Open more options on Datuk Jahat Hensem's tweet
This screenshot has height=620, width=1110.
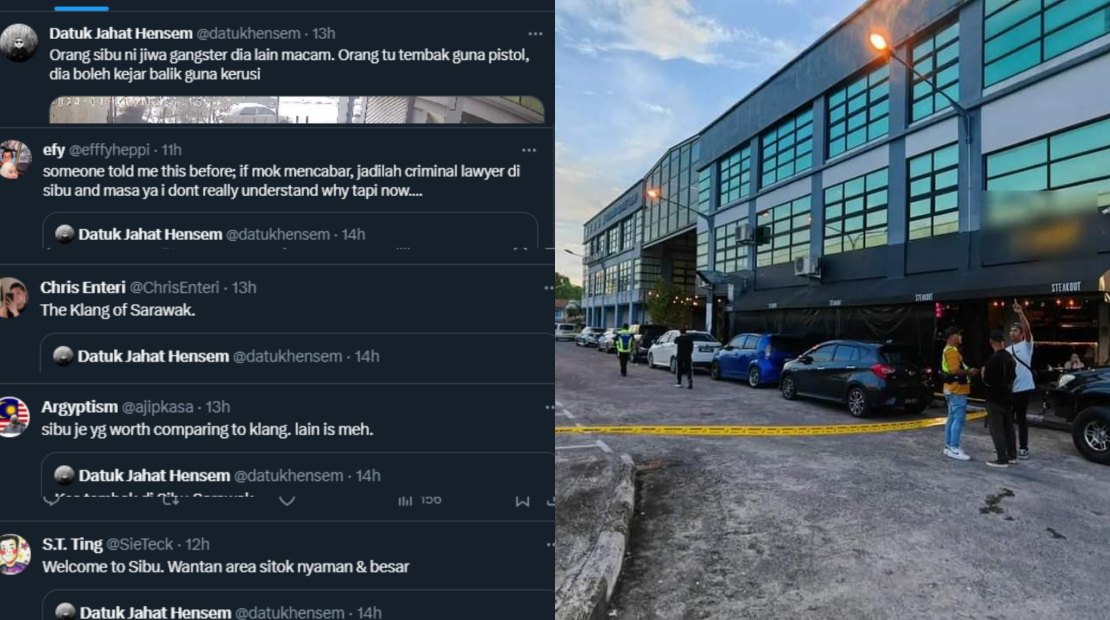(x=535, y=33)
